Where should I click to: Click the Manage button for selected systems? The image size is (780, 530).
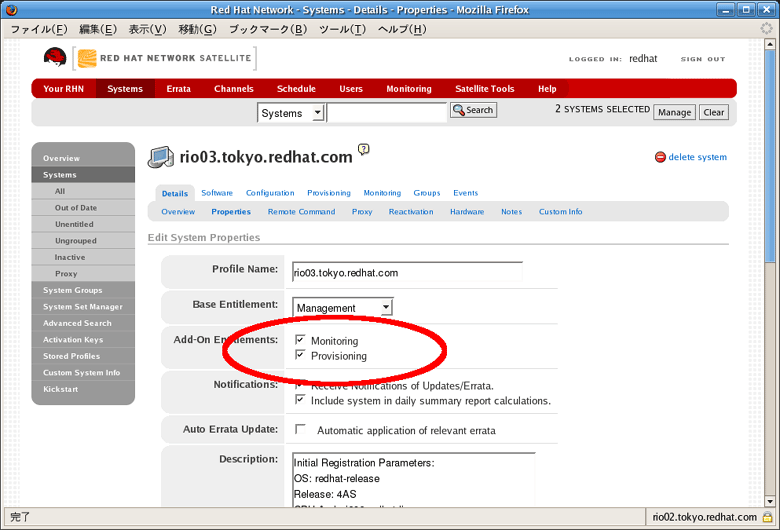pyautogui.click(x=674, y=112)
